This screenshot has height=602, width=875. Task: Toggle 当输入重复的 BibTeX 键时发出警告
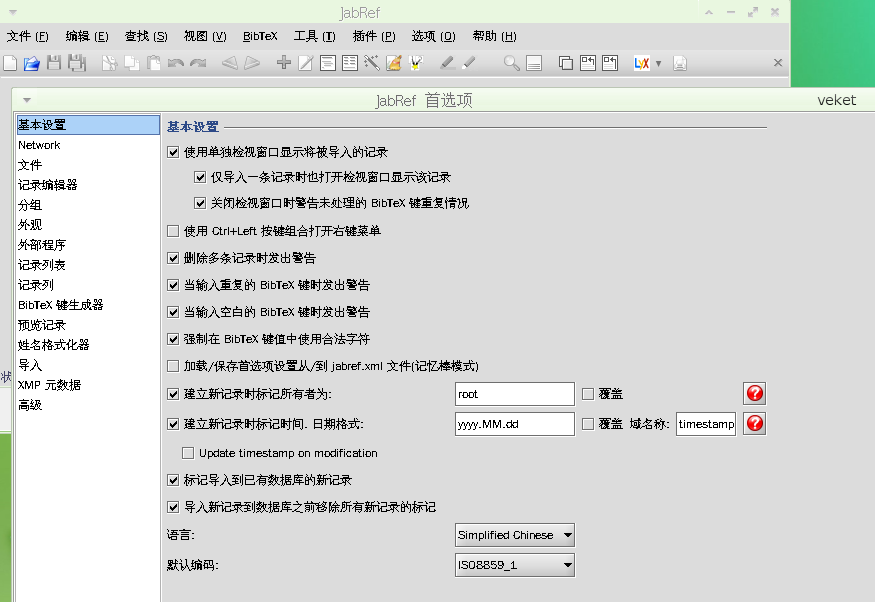coord(173,286)
